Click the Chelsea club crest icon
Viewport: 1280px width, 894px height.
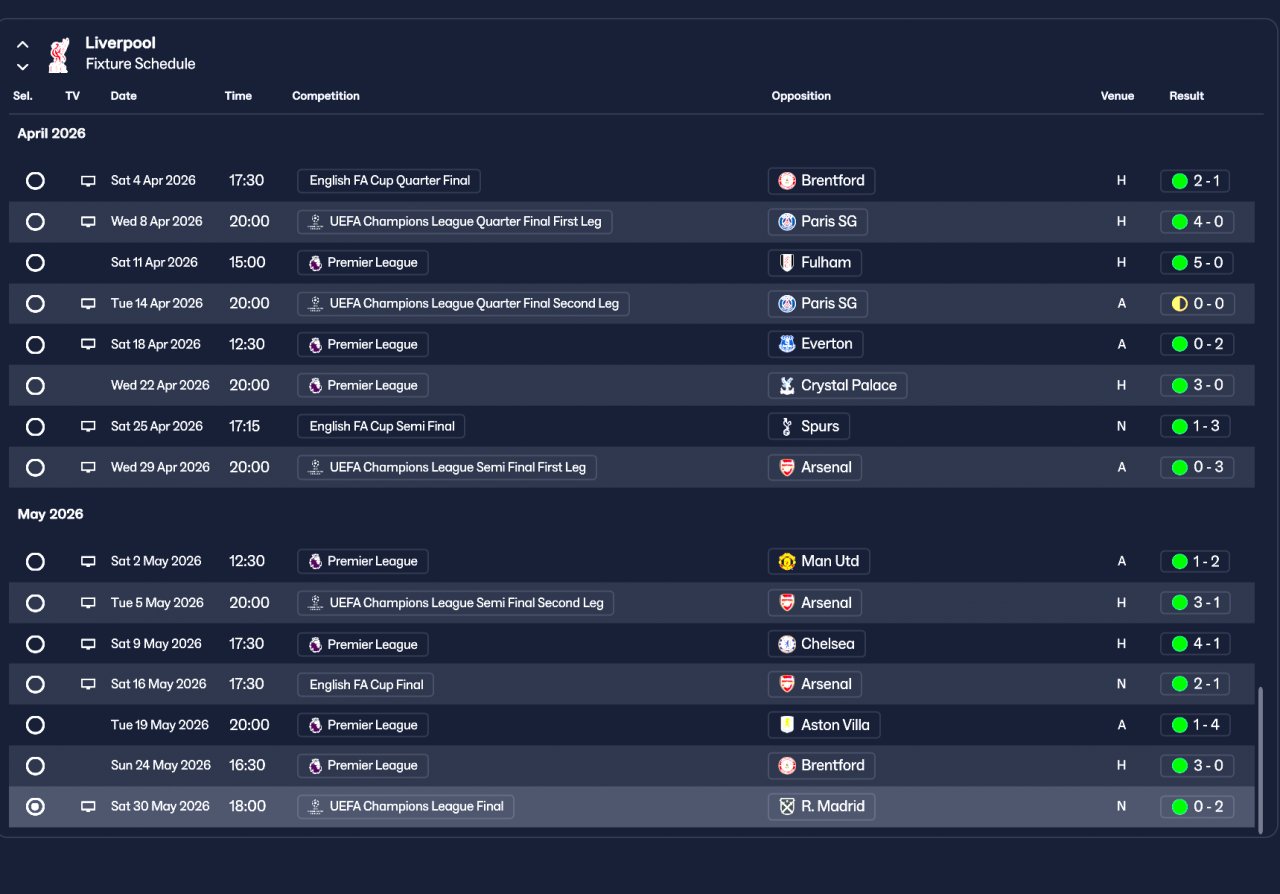pyautogui.click(x=787, y=644)
